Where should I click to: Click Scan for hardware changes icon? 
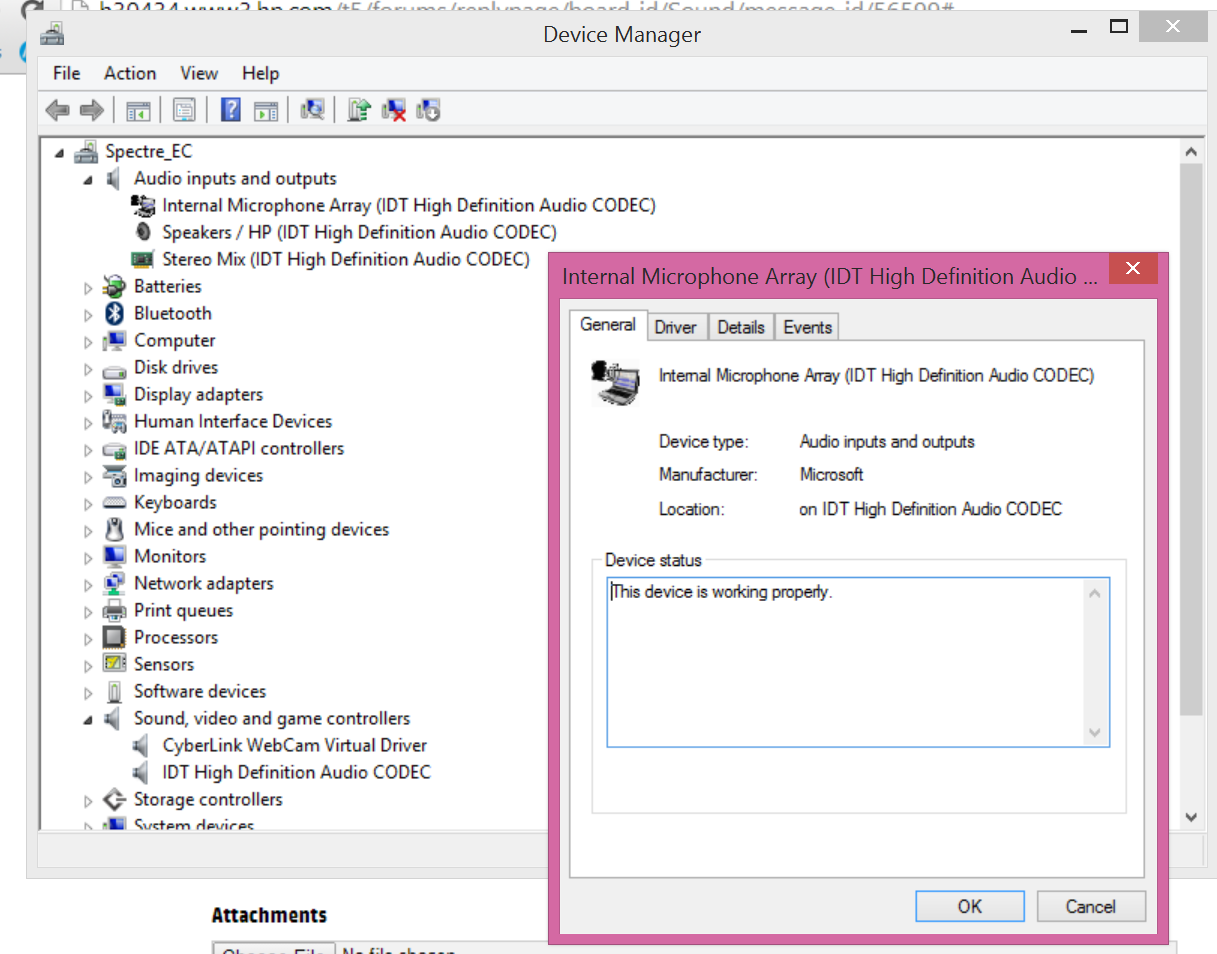tap(313, 110)
